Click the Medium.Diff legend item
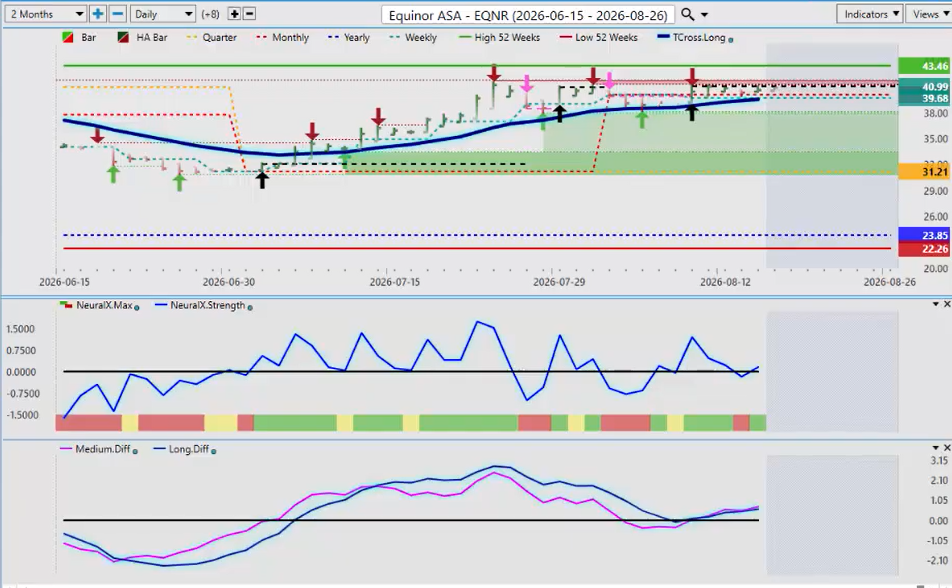The image size is (952, 588). pyautogui.click(x=95, y=449)
